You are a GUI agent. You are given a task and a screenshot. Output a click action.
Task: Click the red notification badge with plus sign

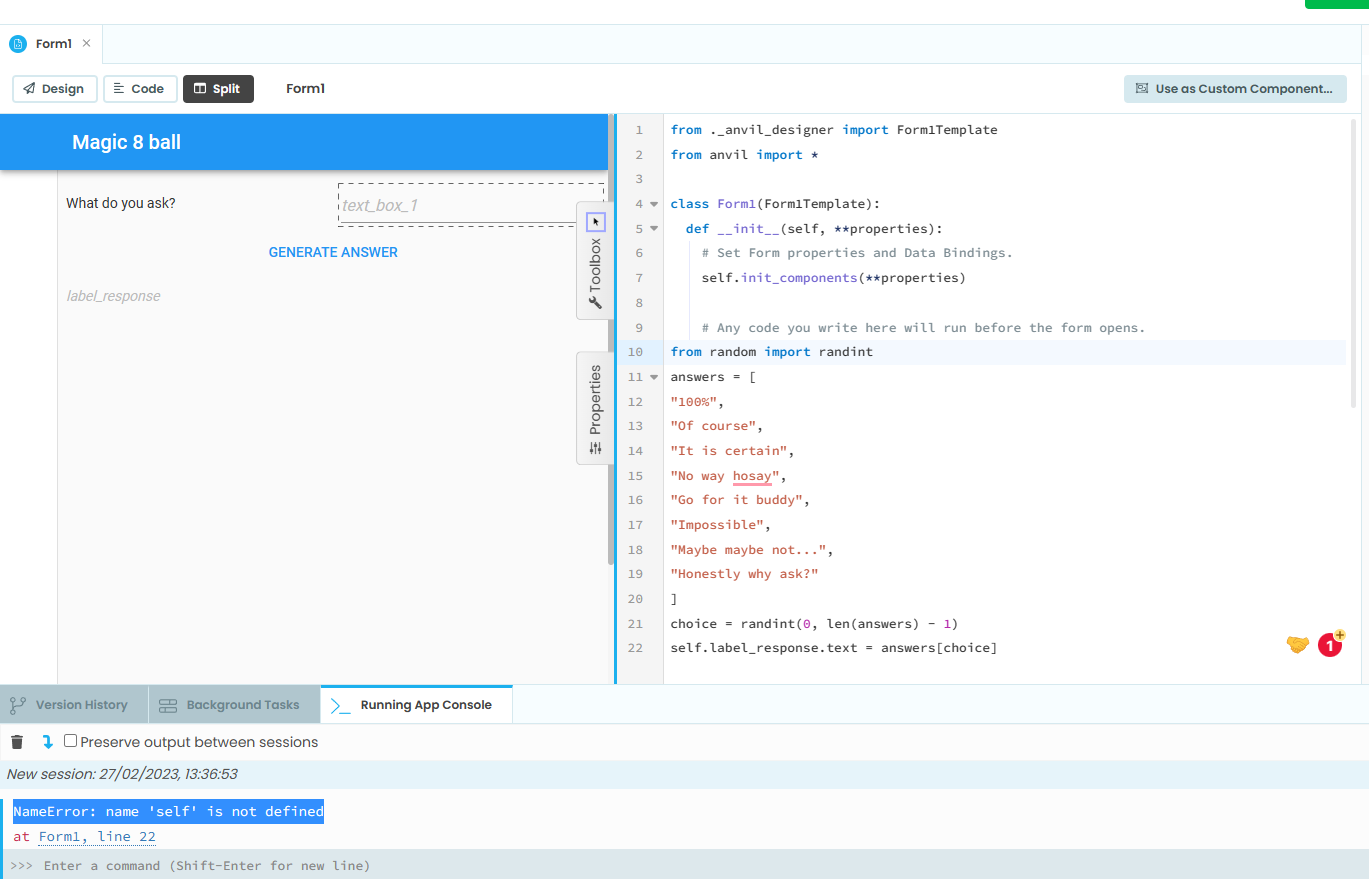(1330, 645)
